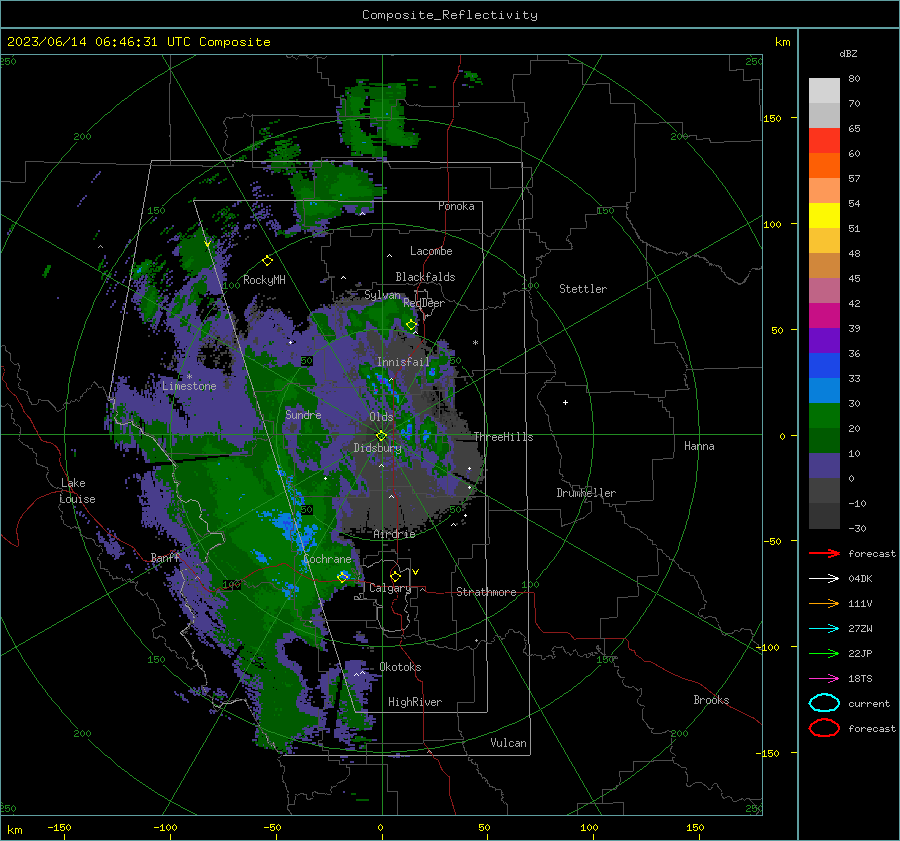The image size is (900, 841).
Task: Click the Airdrie city label
Action: (x=394, y=534)
